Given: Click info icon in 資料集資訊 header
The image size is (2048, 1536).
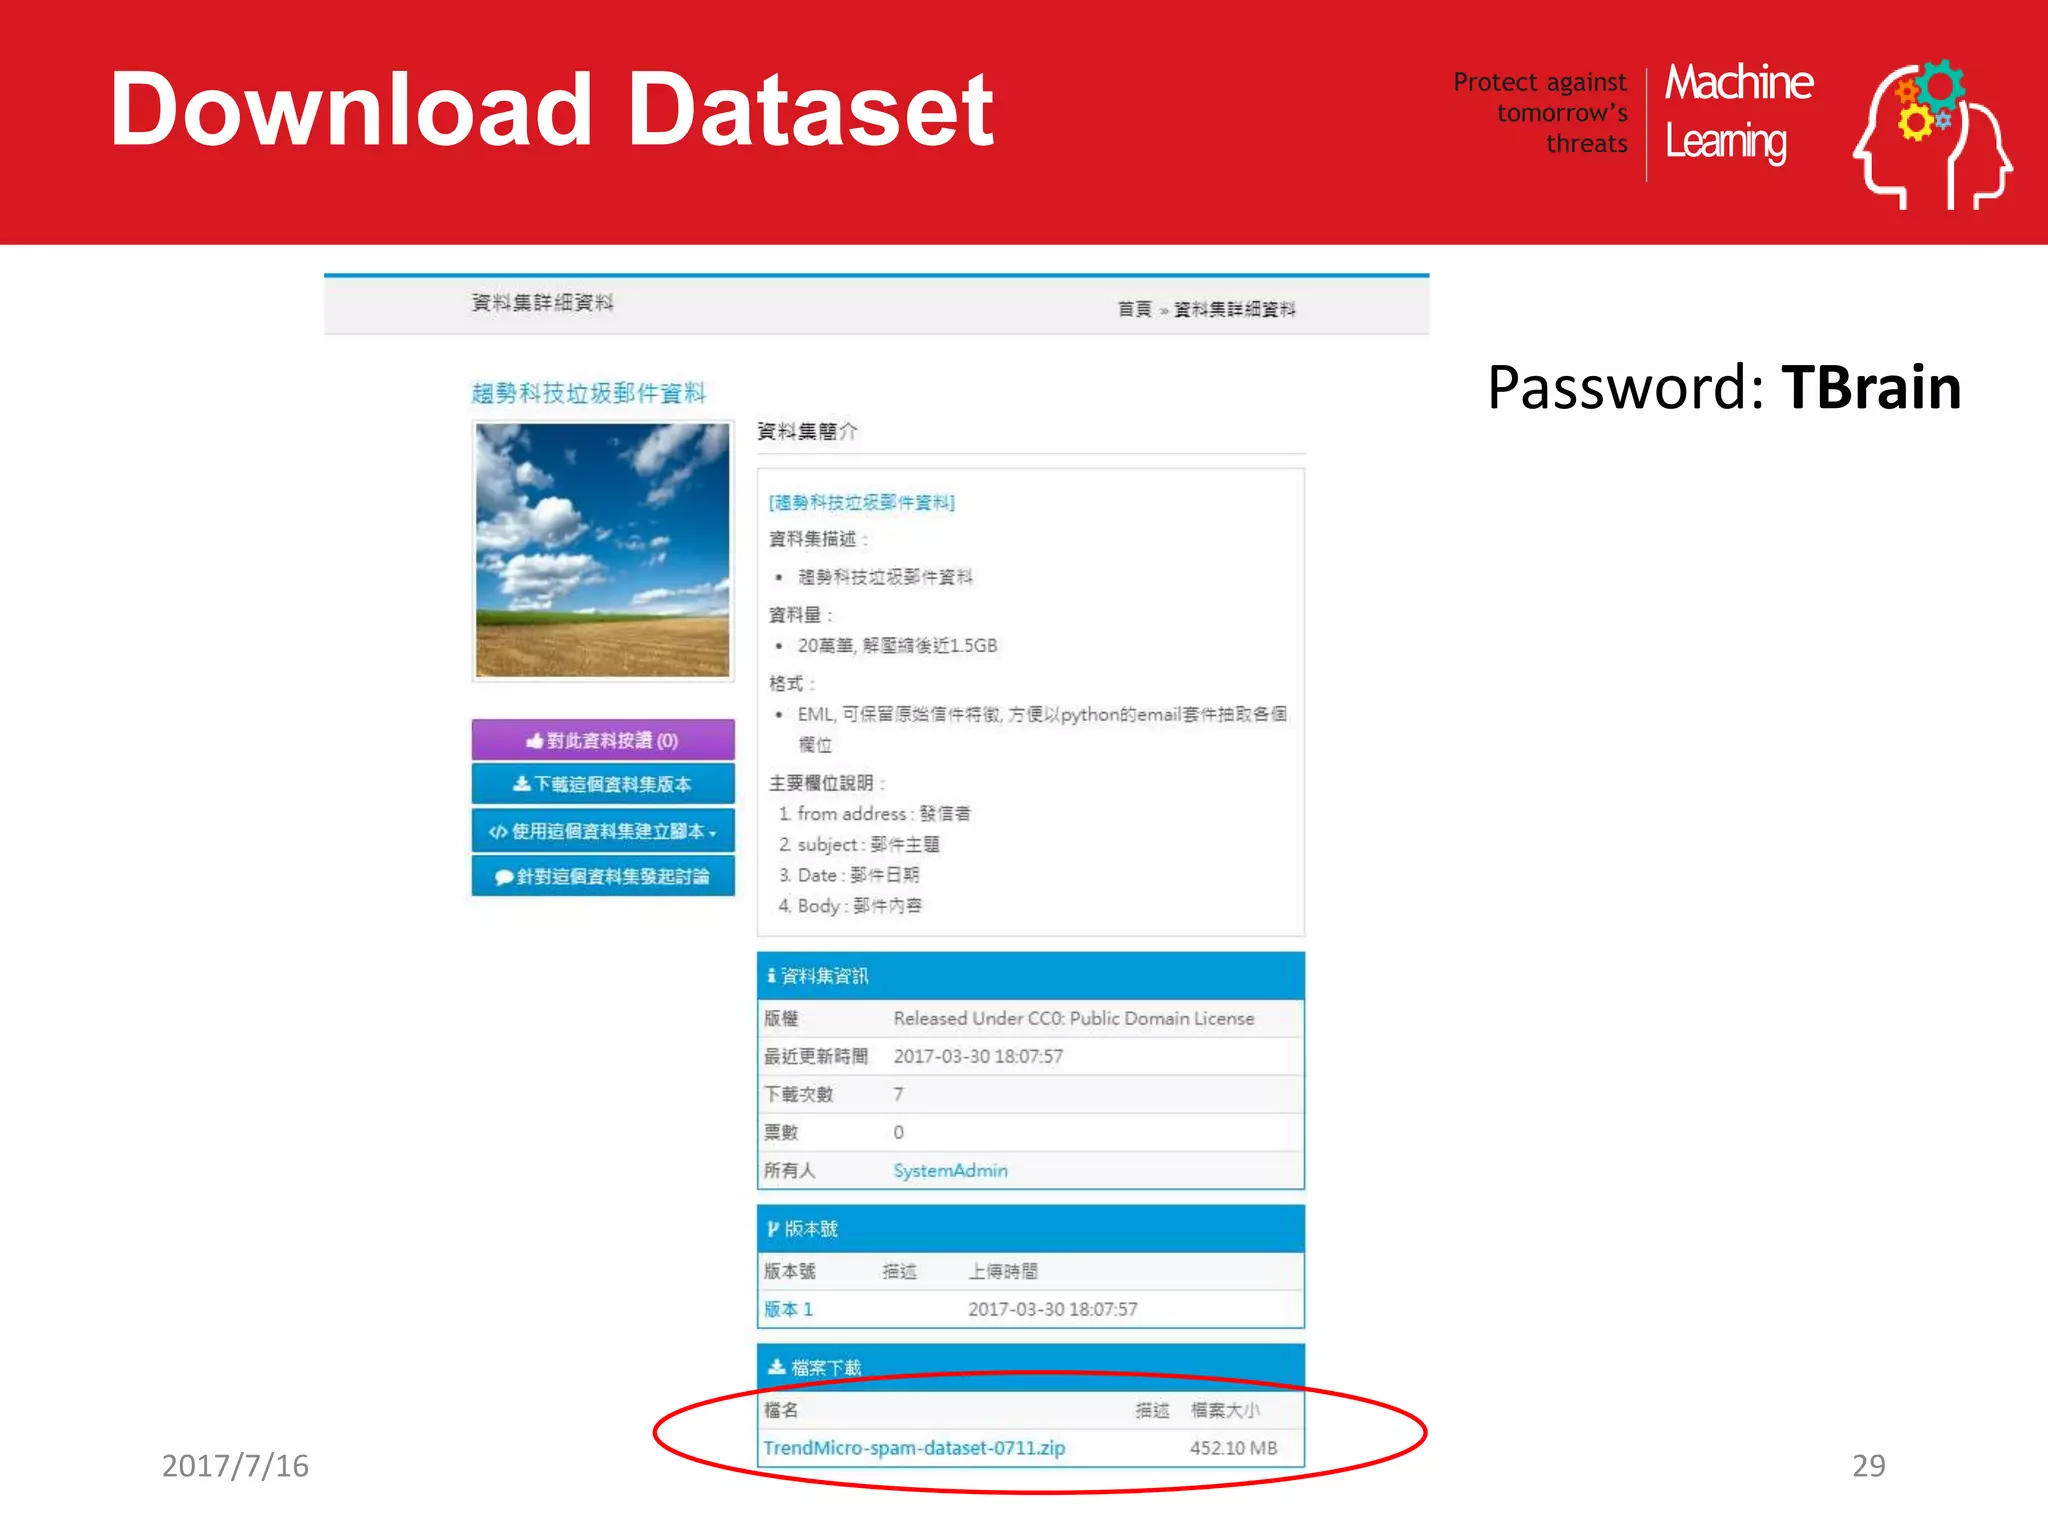Looking at the screenshot, I should point(771,975).
